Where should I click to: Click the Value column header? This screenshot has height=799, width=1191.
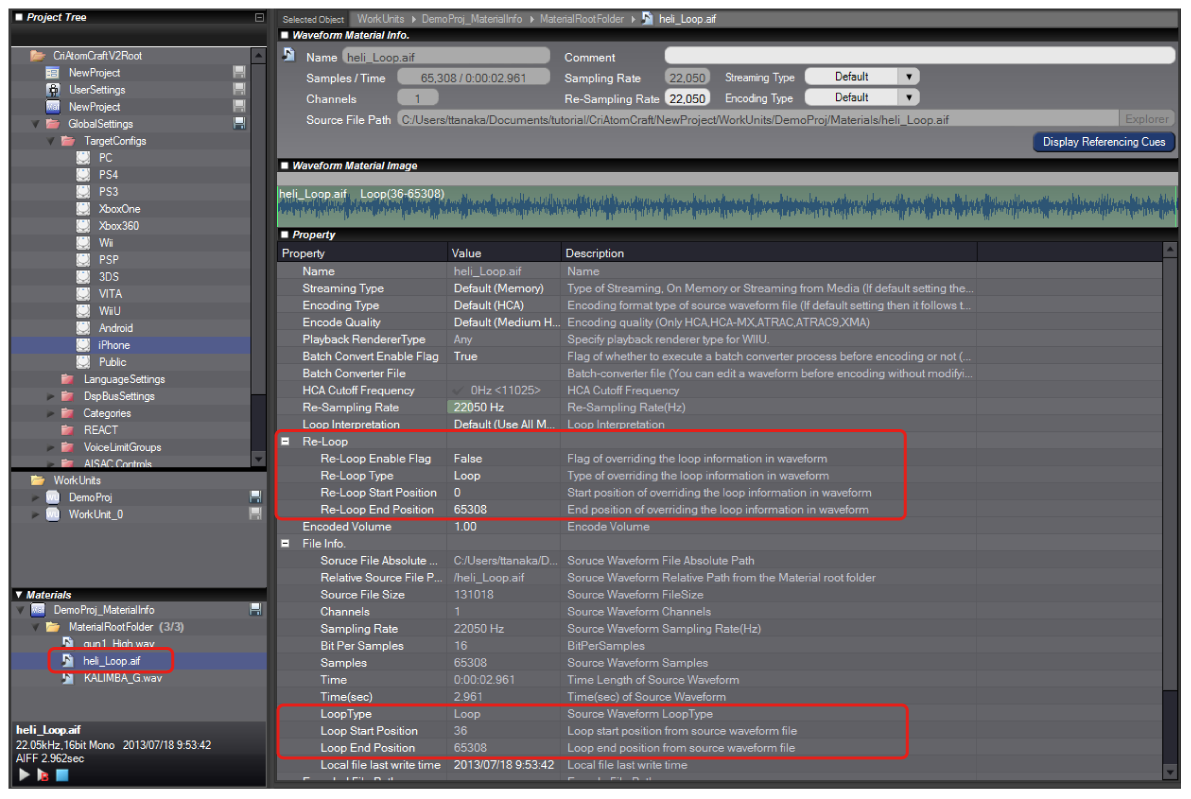click(504, 253)
